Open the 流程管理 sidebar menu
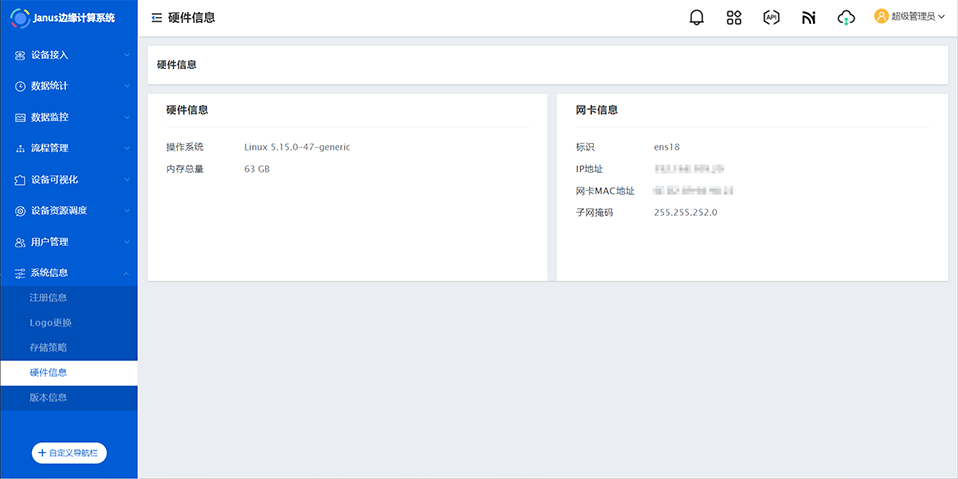The width and height of the screenshot is (958, 479). point(68,148)
